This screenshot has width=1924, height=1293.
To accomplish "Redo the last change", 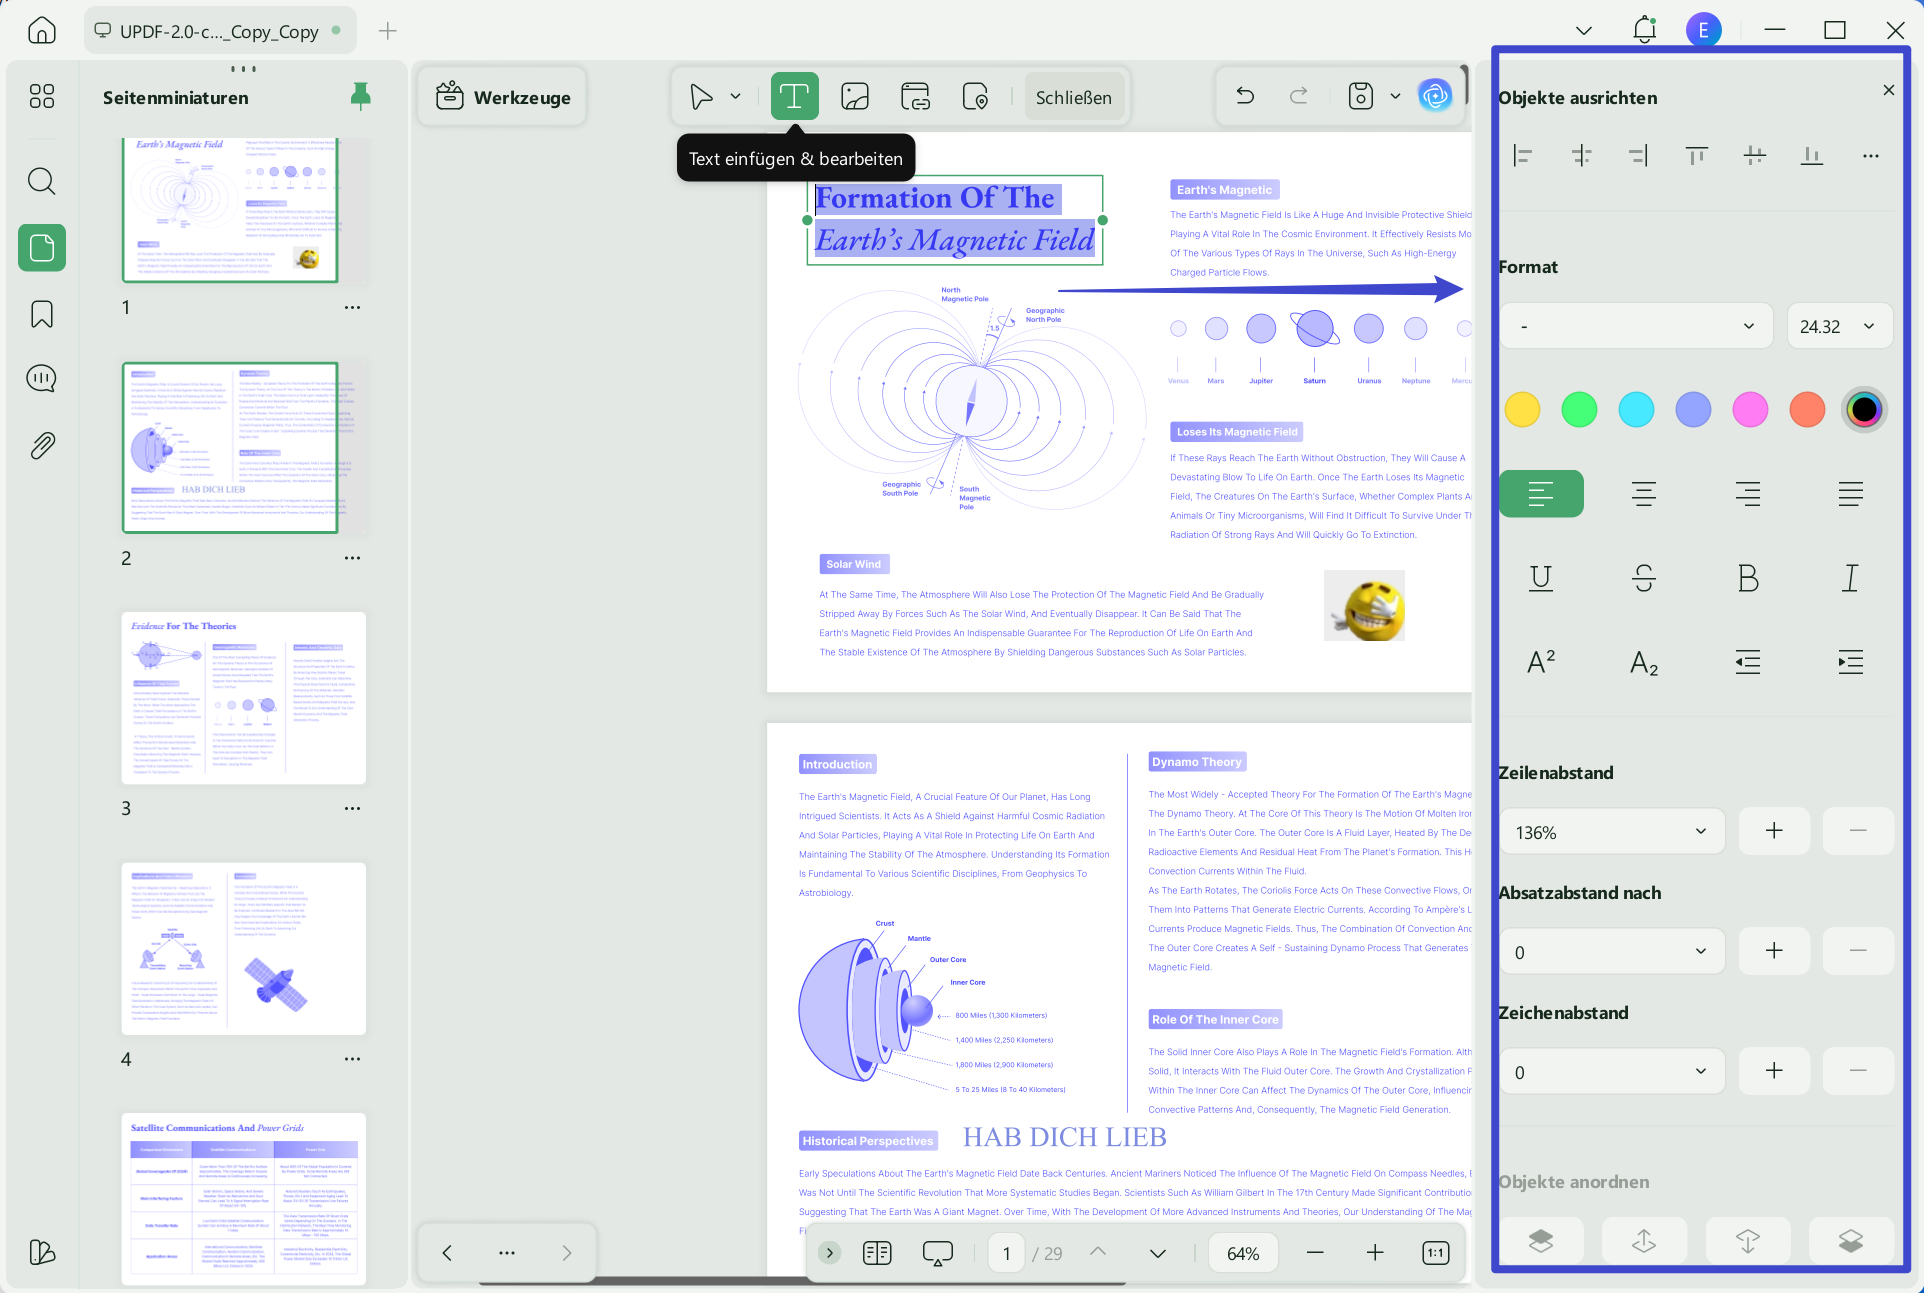I will click(1298, 96).
